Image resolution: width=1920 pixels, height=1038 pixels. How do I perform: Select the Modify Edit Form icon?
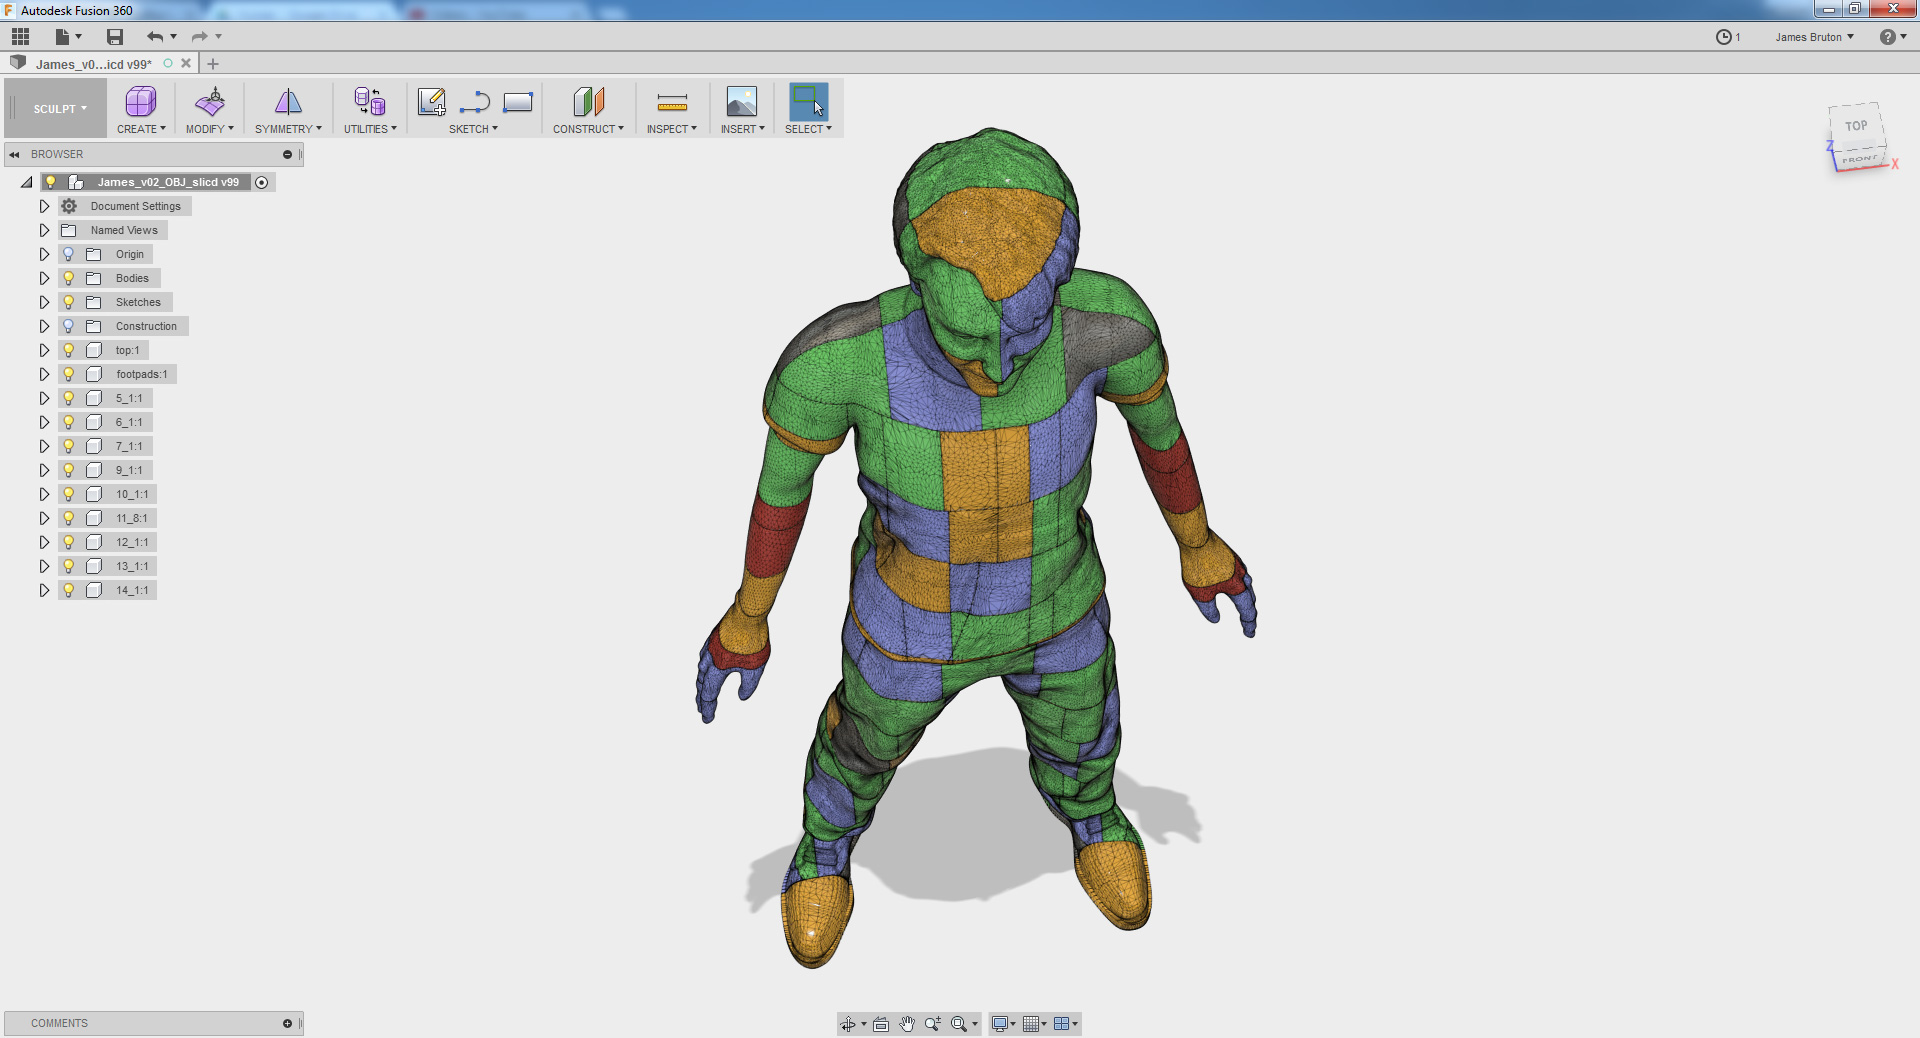[210, 102]
